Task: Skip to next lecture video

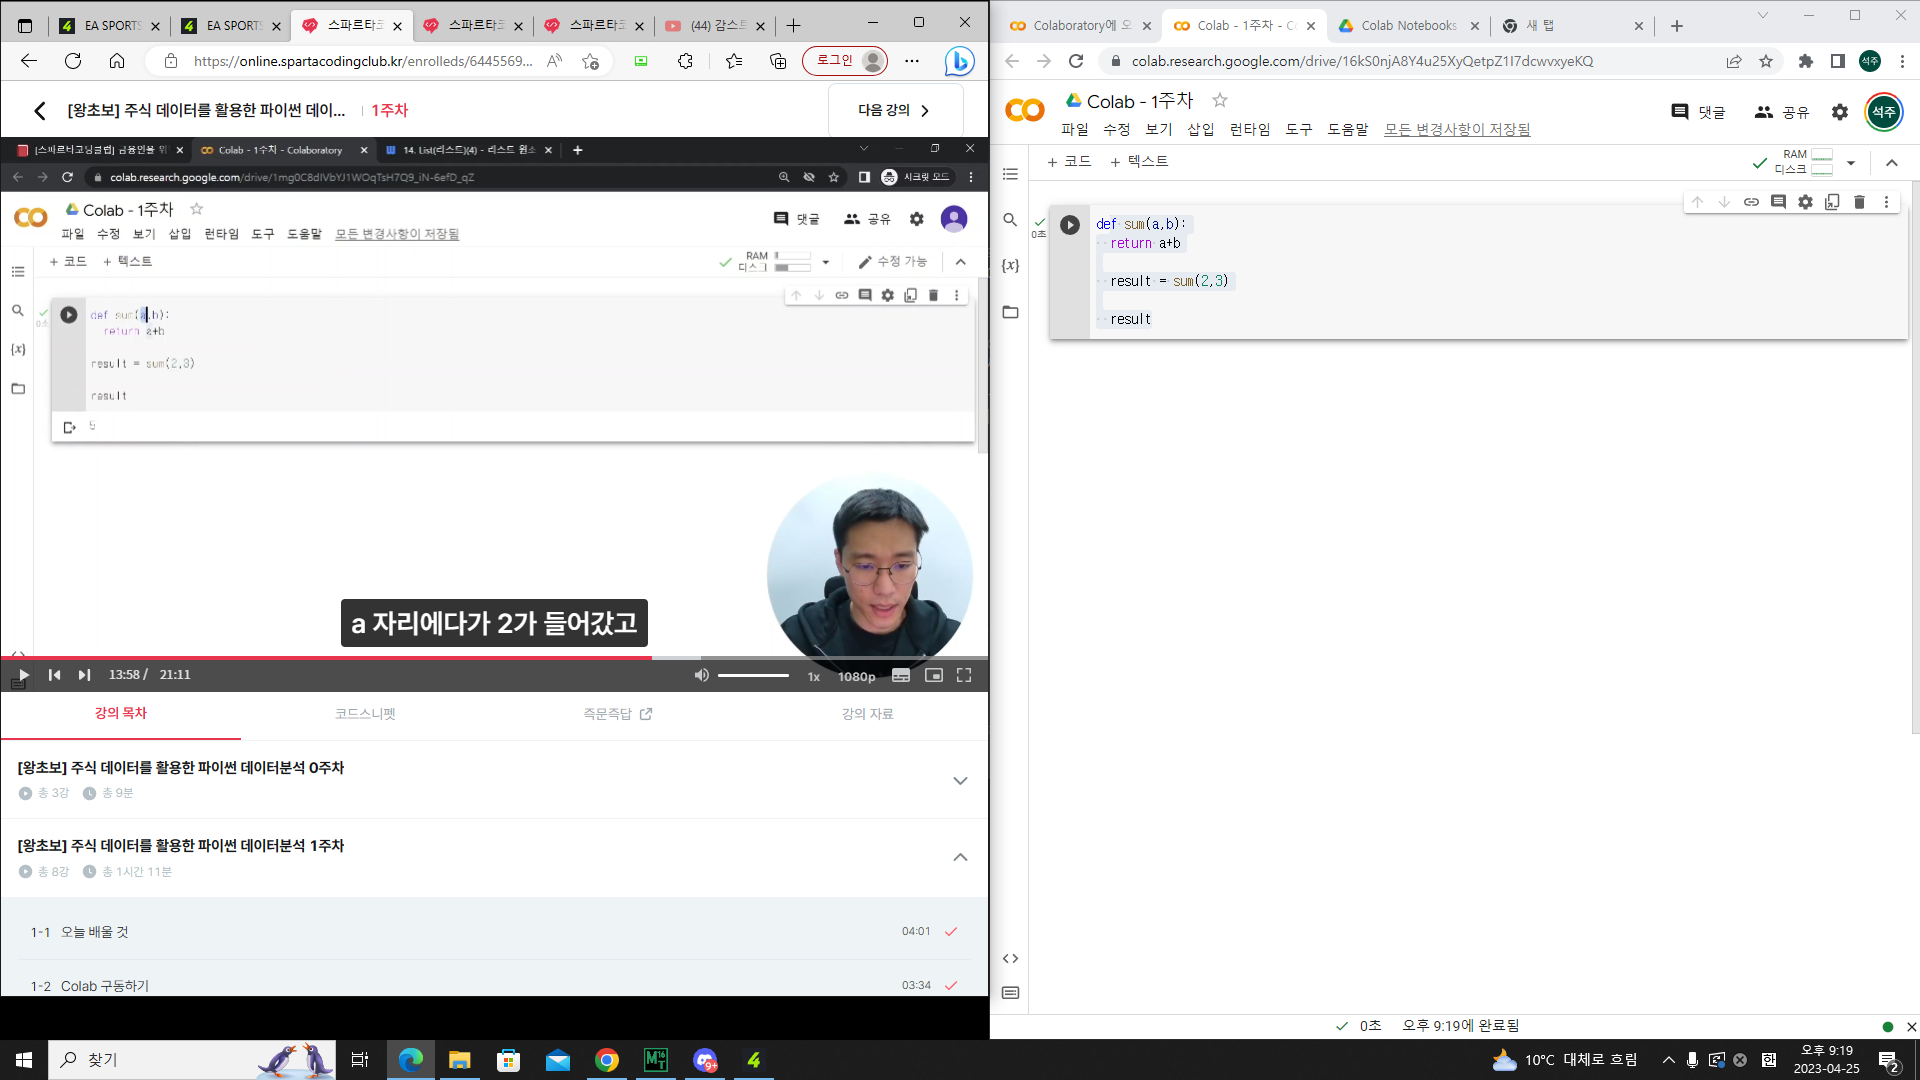Action: coord(84,675)
